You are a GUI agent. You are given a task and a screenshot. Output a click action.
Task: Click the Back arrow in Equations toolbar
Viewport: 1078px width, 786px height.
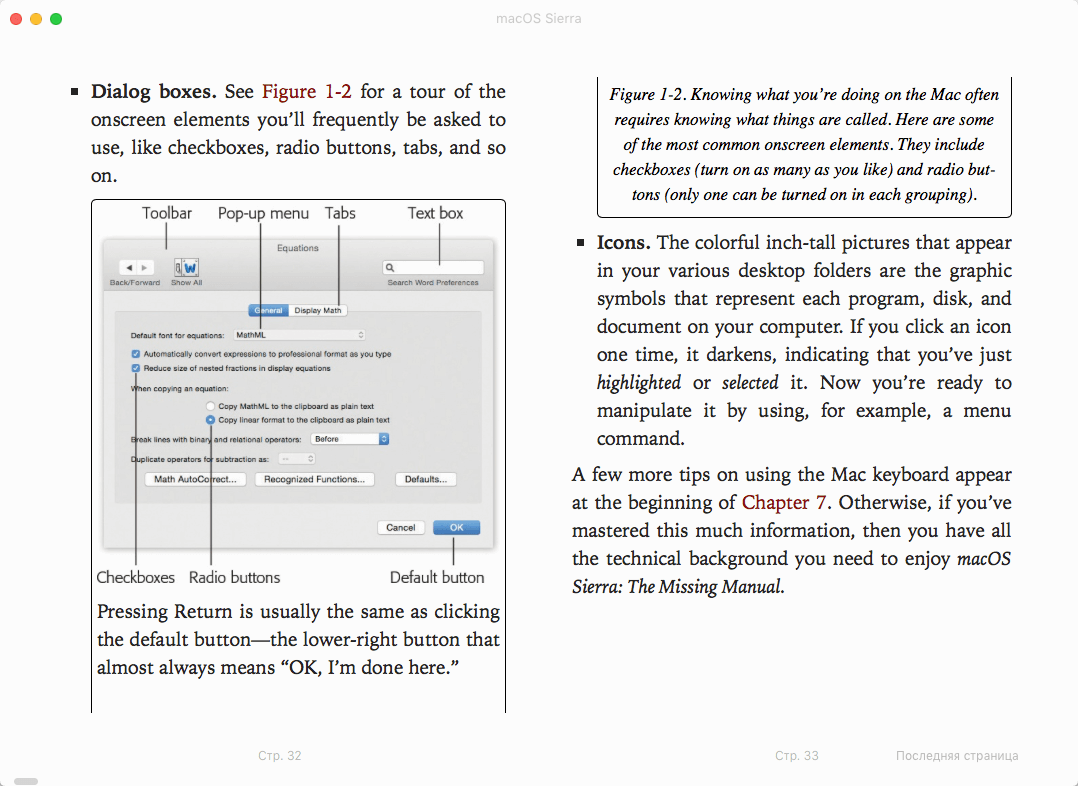pos(129,268)
